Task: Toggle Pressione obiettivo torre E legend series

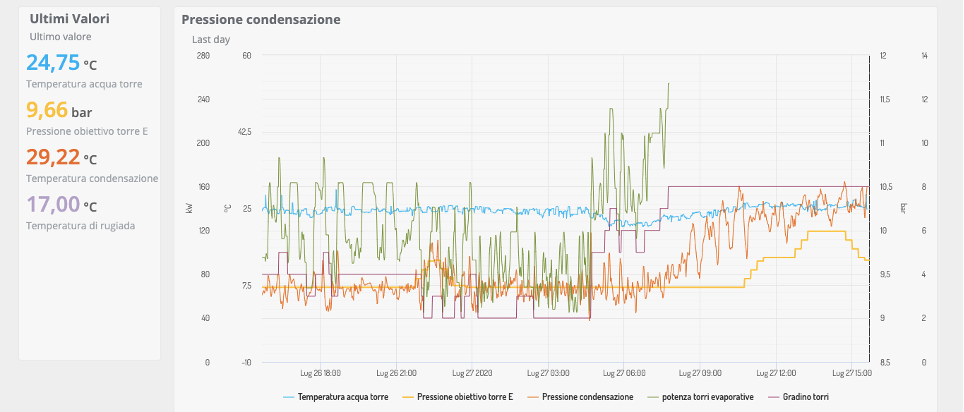Action: [x=458, y=397]
